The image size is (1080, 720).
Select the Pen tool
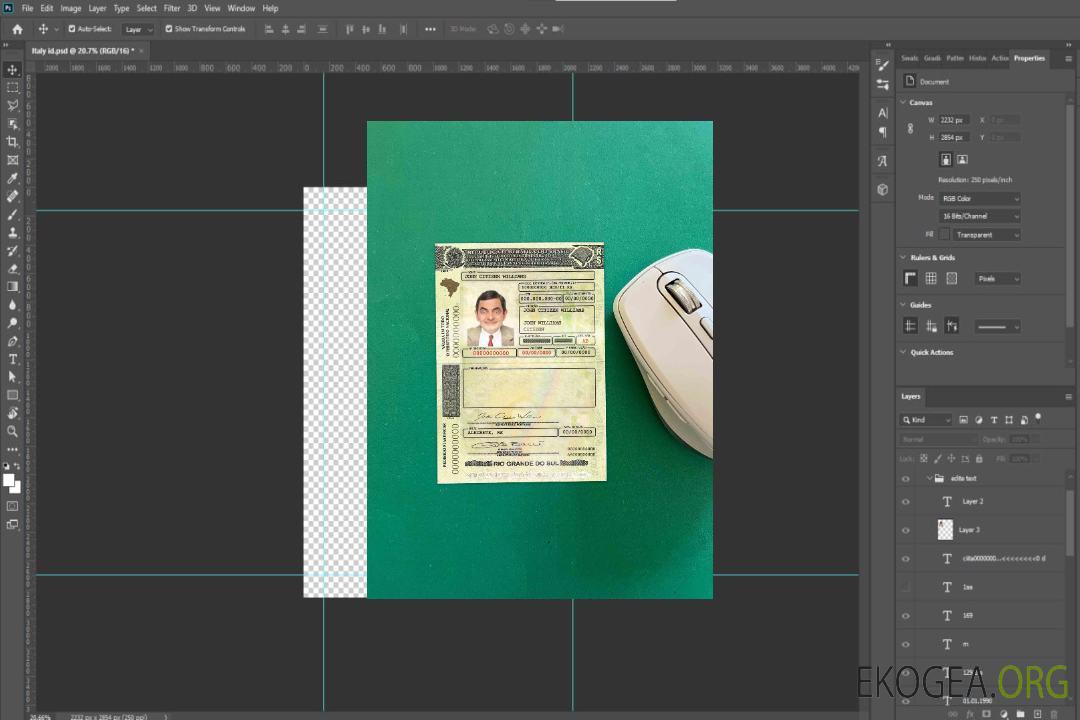[x=12, y=341]
